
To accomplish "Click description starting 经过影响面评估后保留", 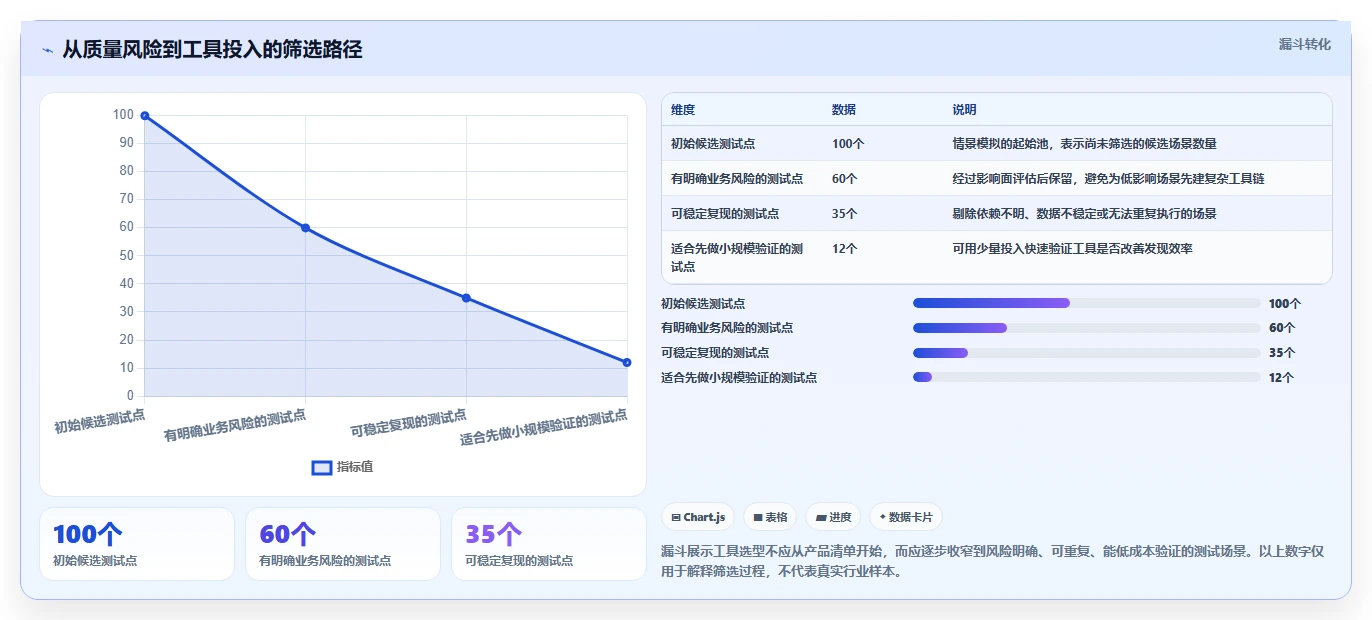I will [x=1109, y=179].
